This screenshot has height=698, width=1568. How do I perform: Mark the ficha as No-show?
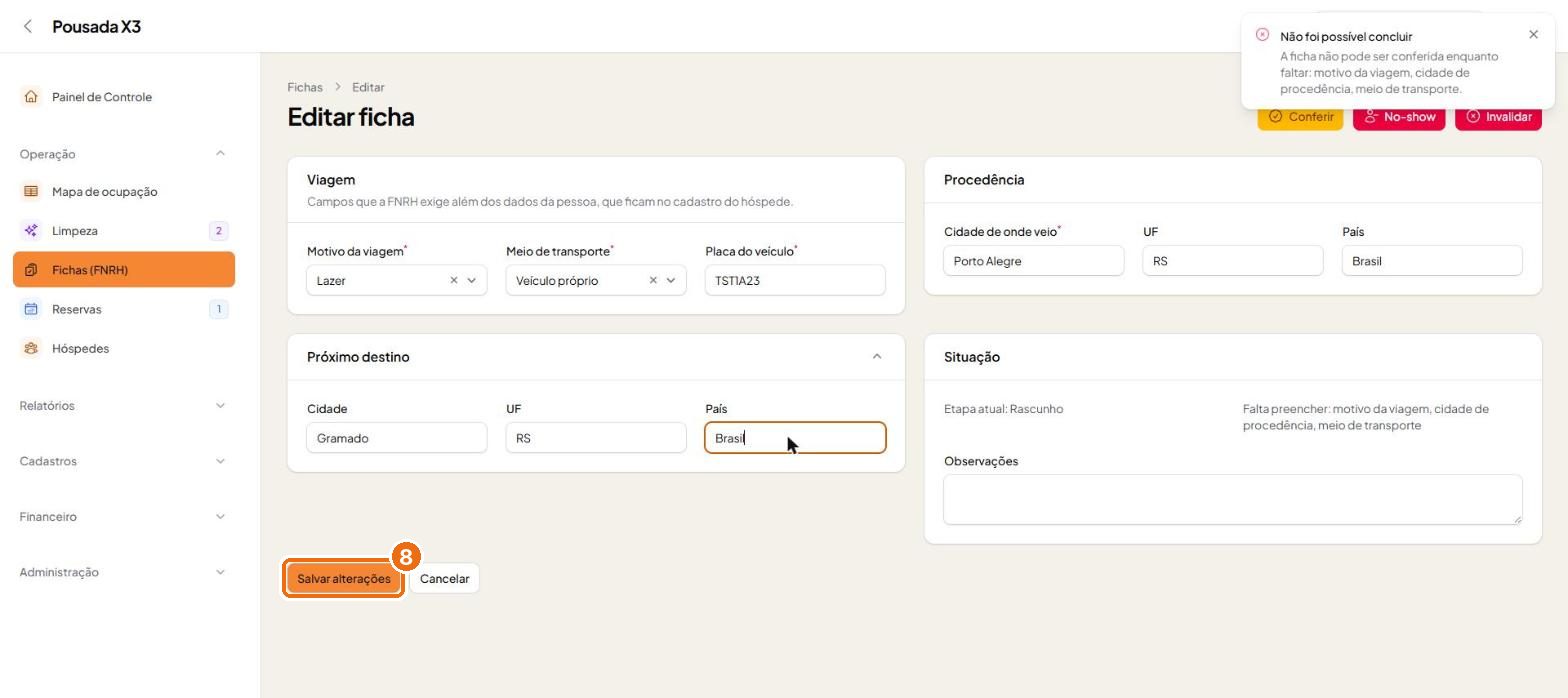(1399, 117)
